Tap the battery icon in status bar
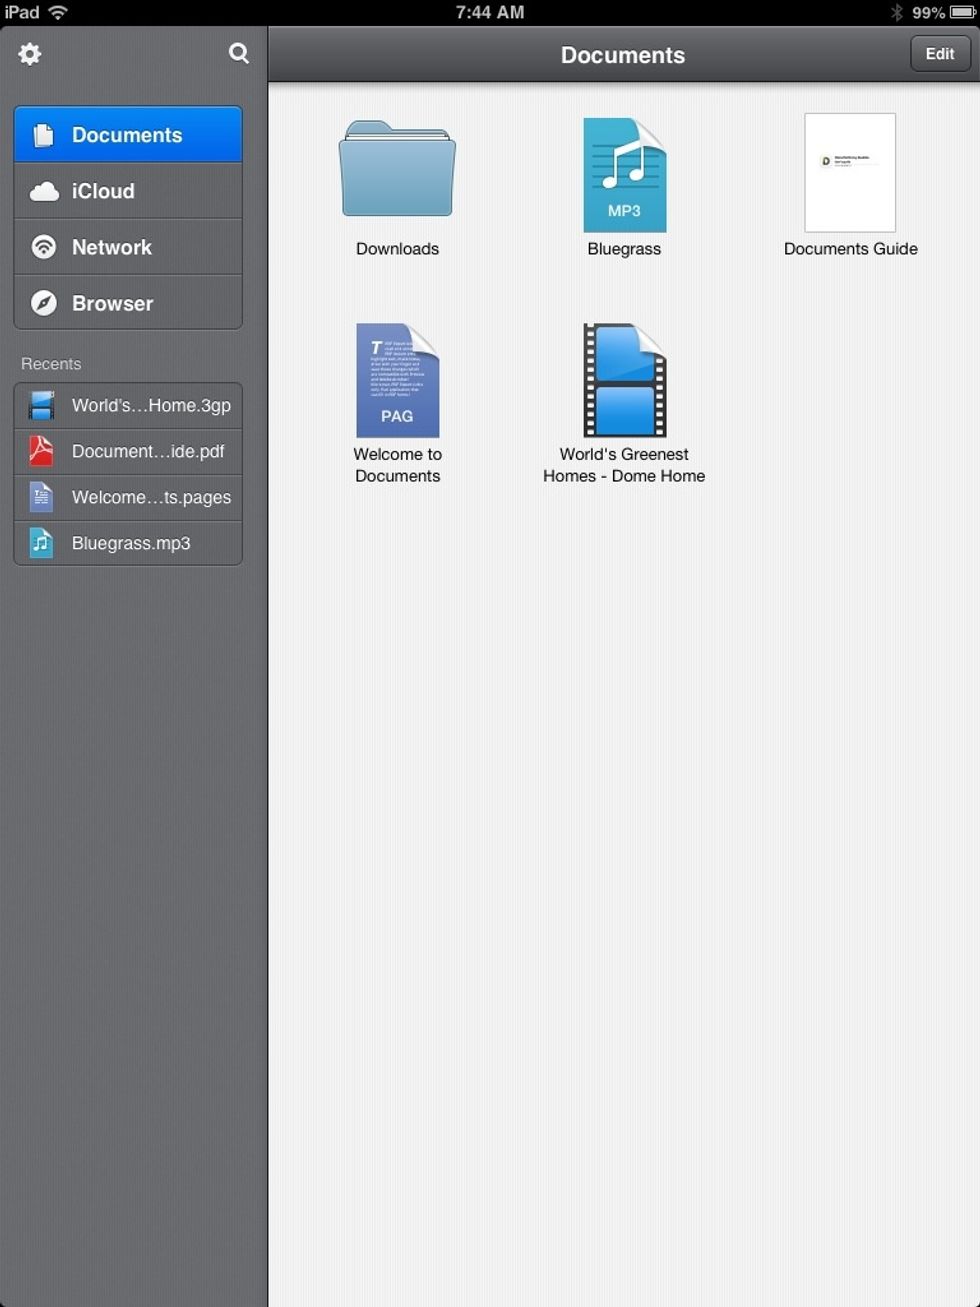 [x=962, y=13]
